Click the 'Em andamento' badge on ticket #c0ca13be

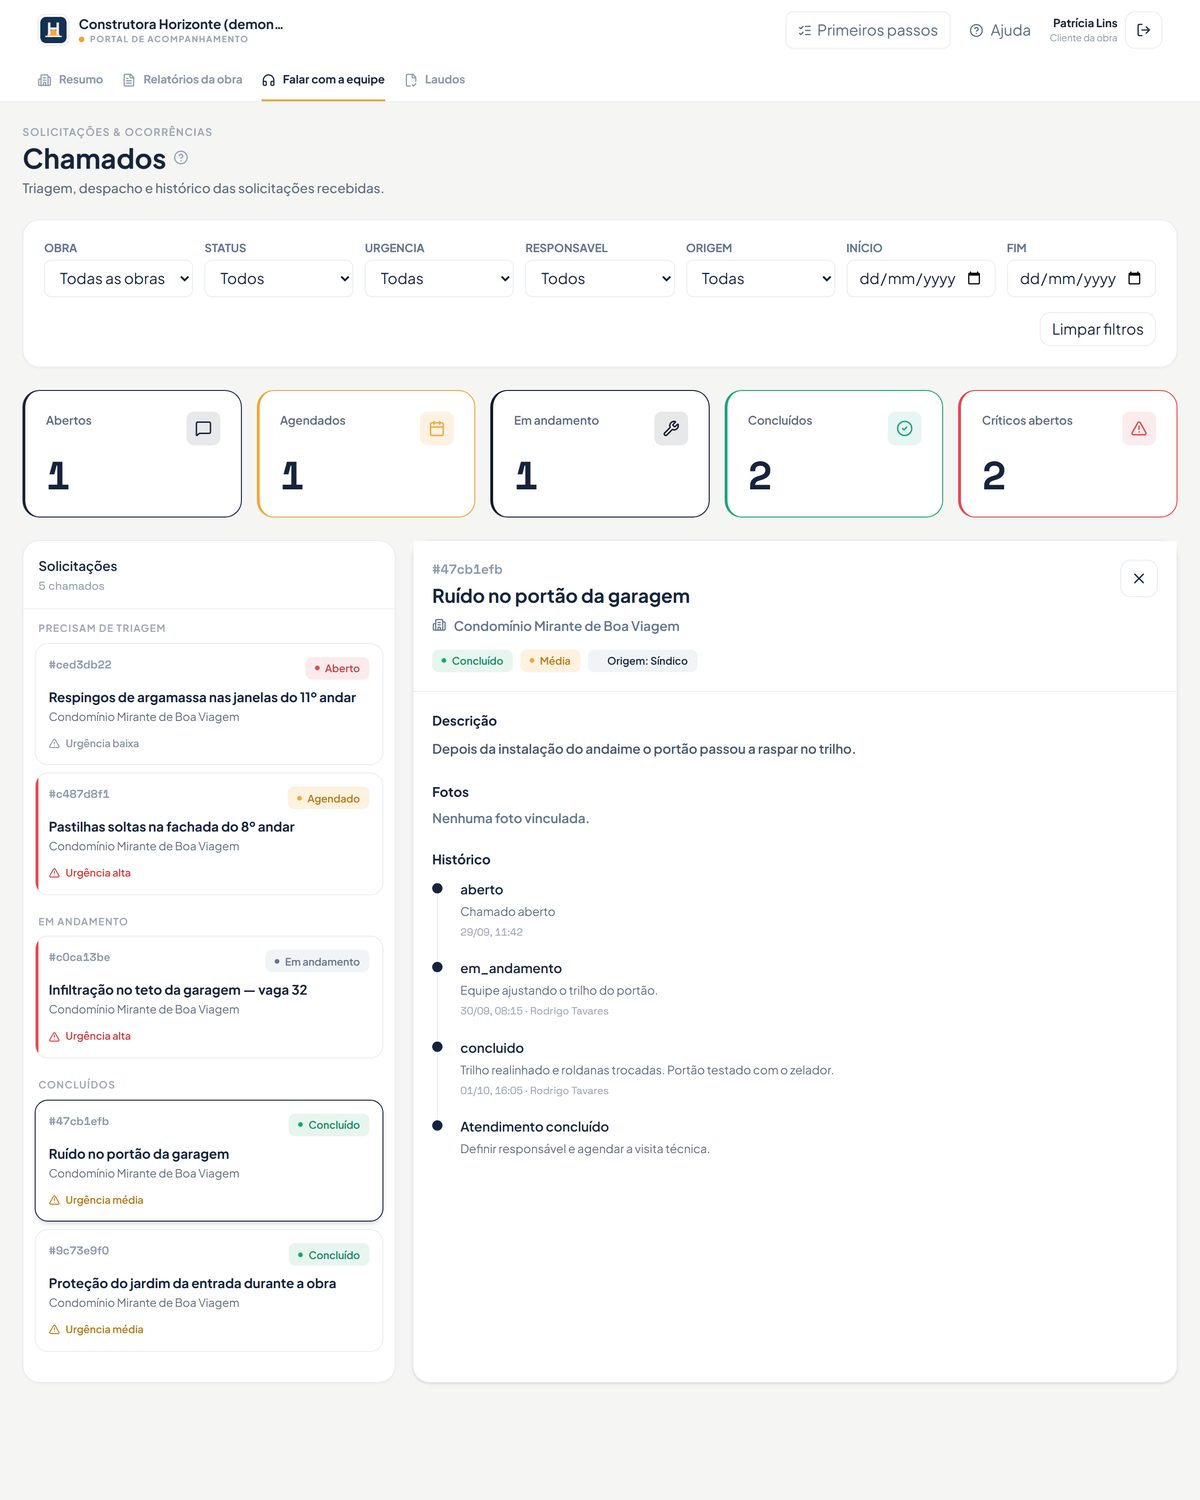317,961
